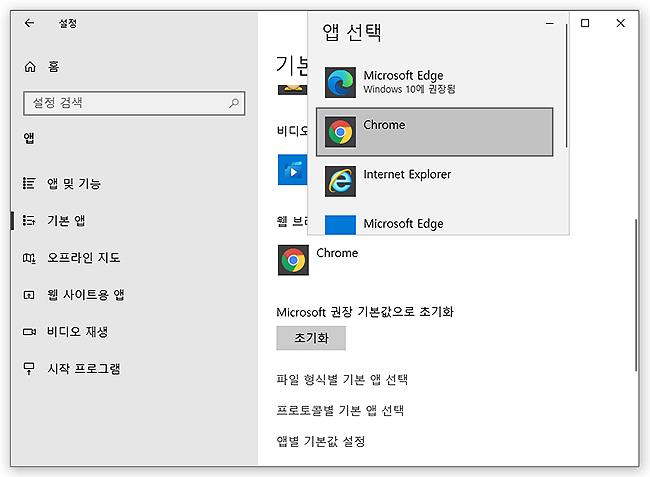
Task: Click the home icon in sidebar
Action: 30,66
